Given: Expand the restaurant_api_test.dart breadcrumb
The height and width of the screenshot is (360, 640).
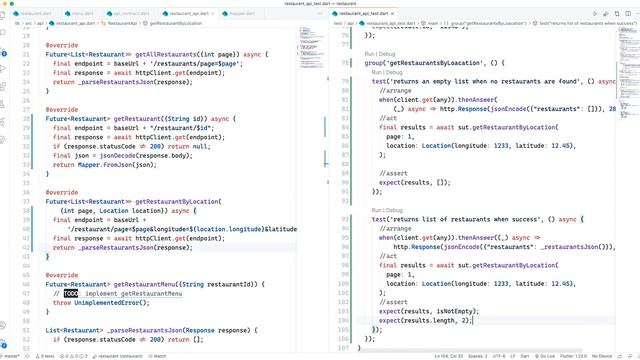Looking at the screenshot, I should coord(387,23).
